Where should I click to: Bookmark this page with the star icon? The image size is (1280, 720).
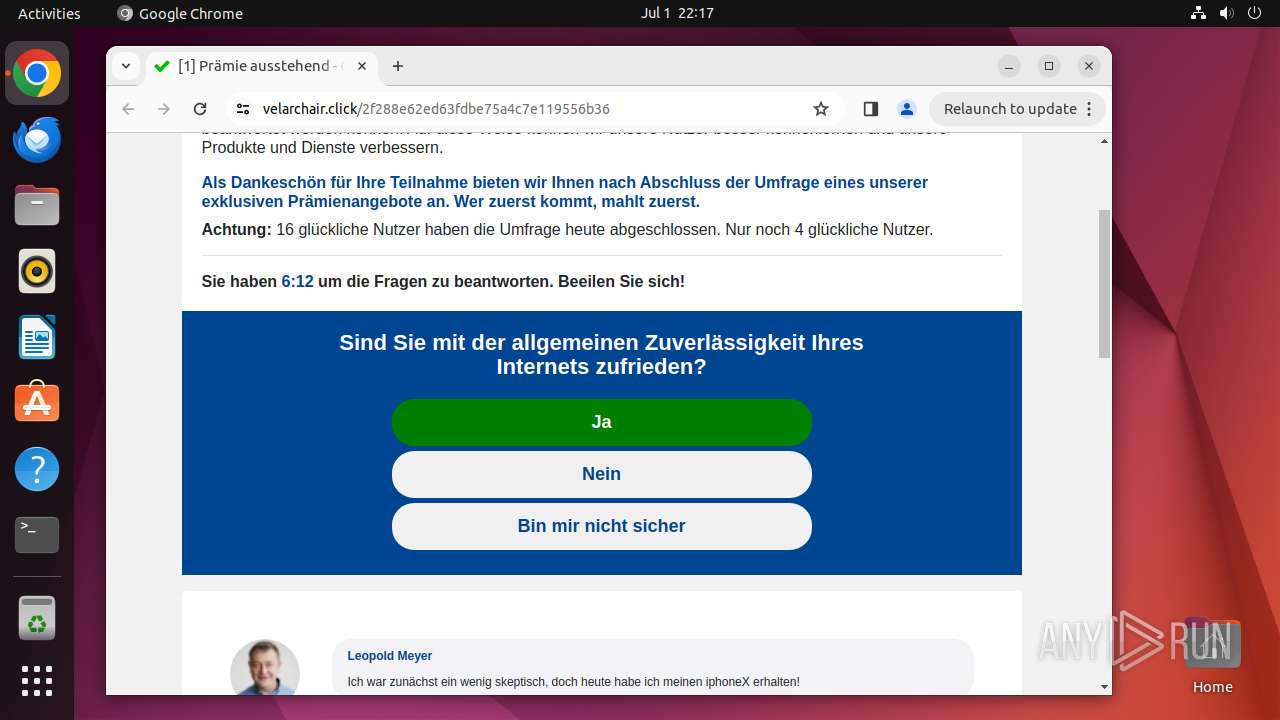point(821,109)
